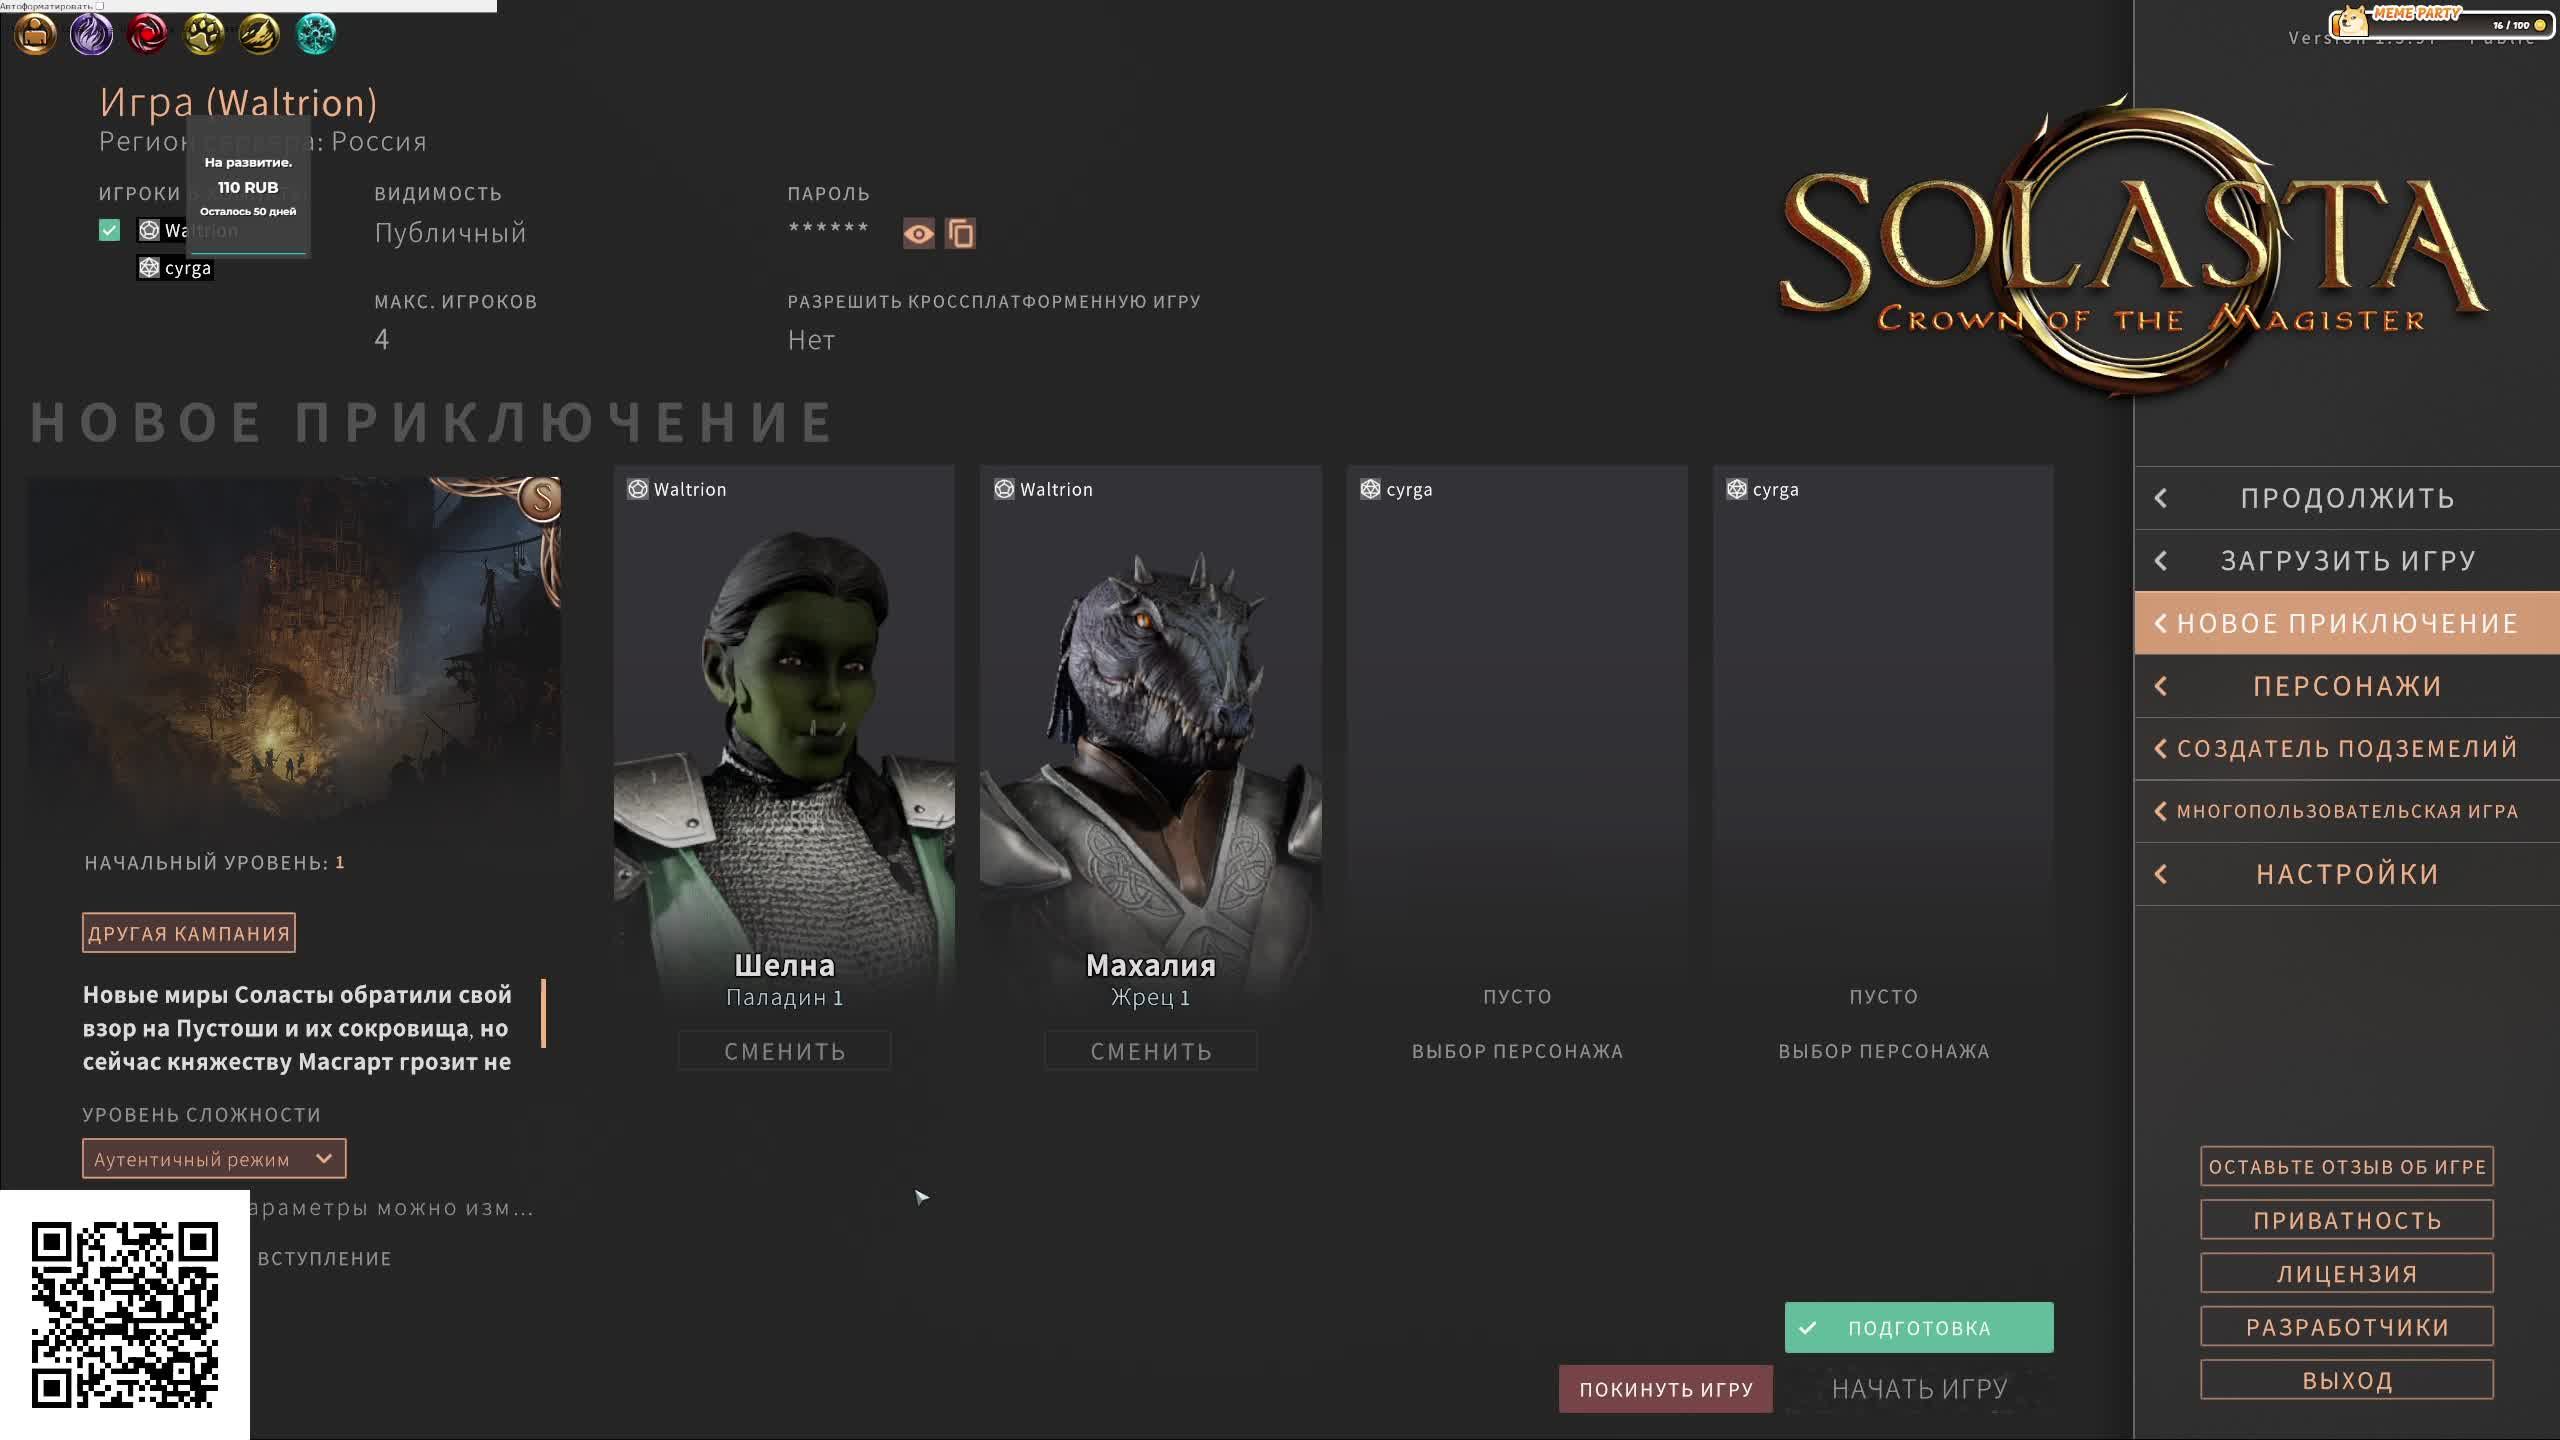Click the red swirl round icon
2560x1440 pixels.
pyautogui.click(x=148, y=35)
